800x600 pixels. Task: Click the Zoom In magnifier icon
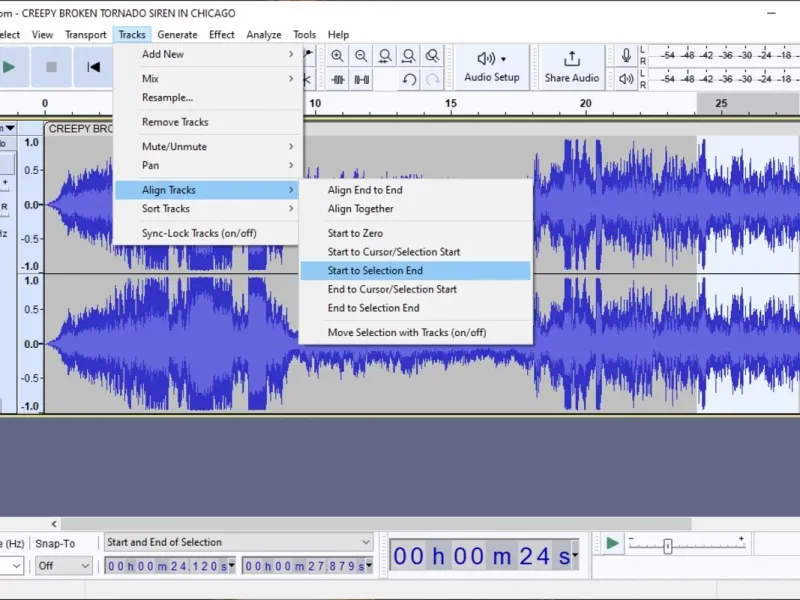pos(337,56)
